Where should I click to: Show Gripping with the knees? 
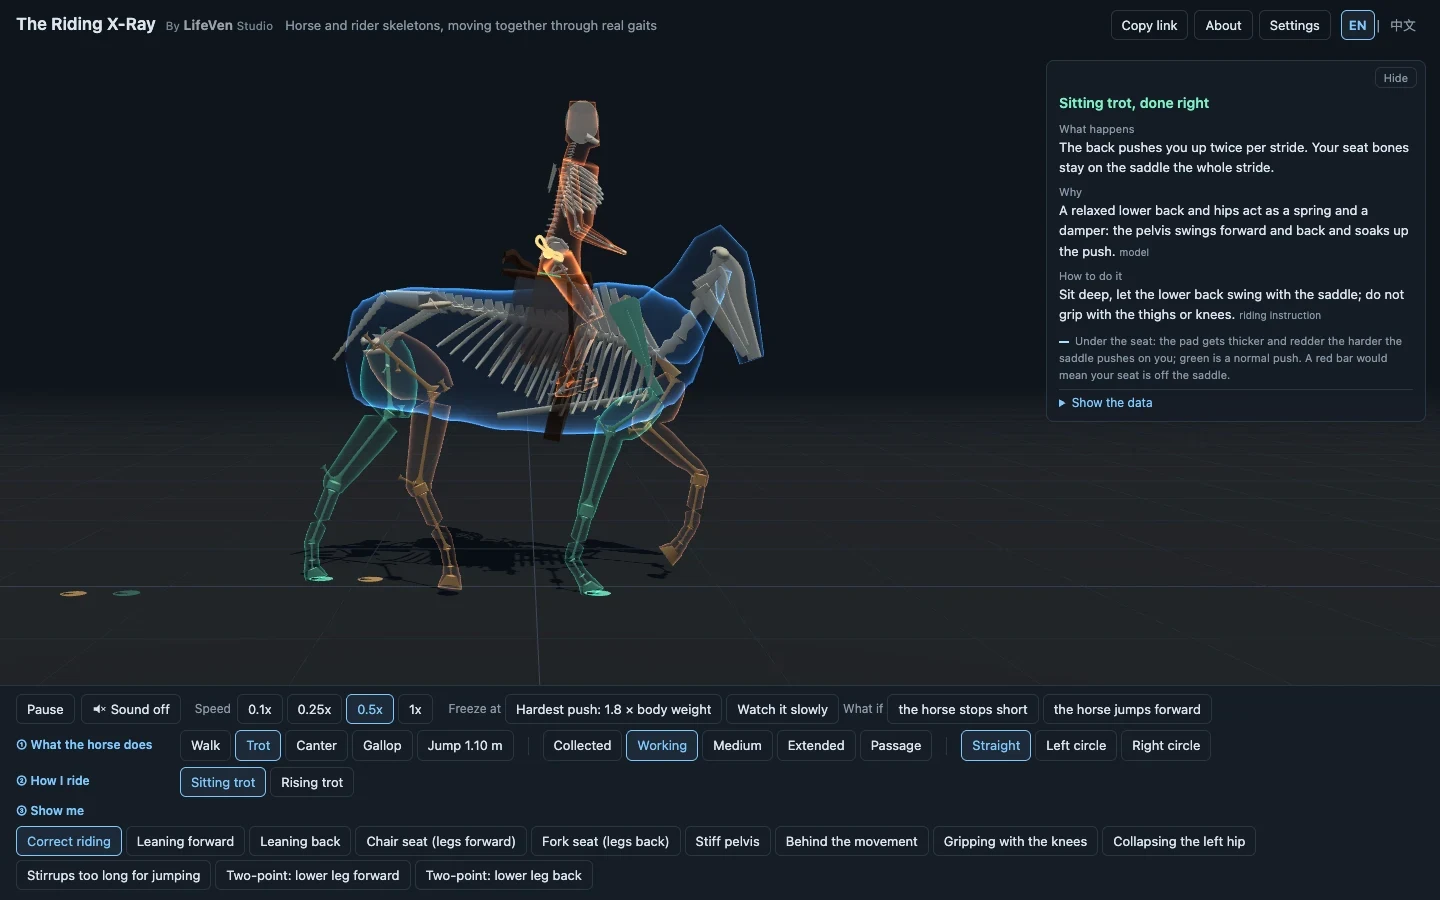pyautogui.click(x=1015, y=841)
